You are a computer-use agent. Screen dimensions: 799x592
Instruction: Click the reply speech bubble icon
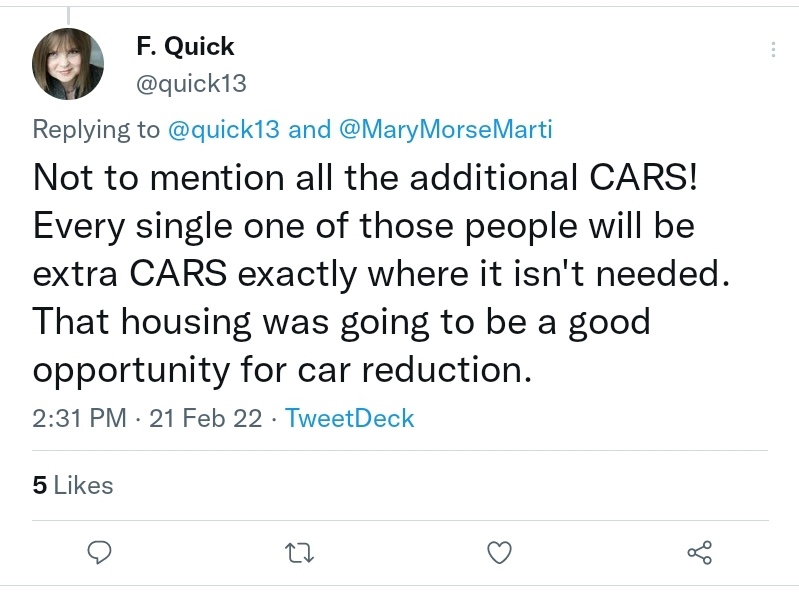[x=98, y=551]
